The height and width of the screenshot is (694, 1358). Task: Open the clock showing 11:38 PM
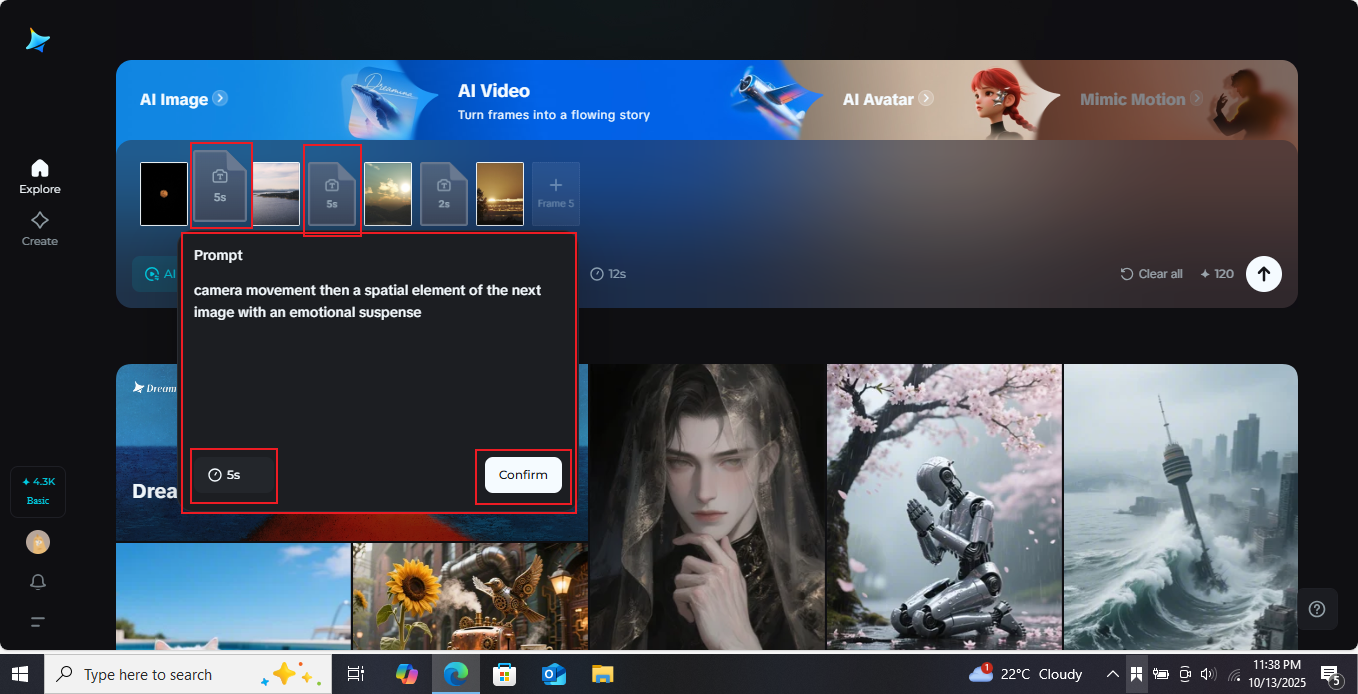pos(1275,673)
